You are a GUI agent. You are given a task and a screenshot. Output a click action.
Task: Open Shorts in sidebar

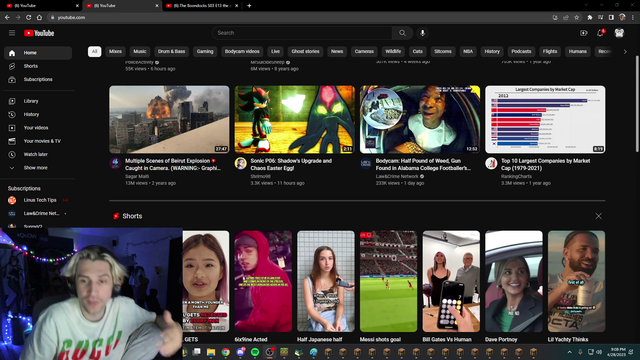38,66
